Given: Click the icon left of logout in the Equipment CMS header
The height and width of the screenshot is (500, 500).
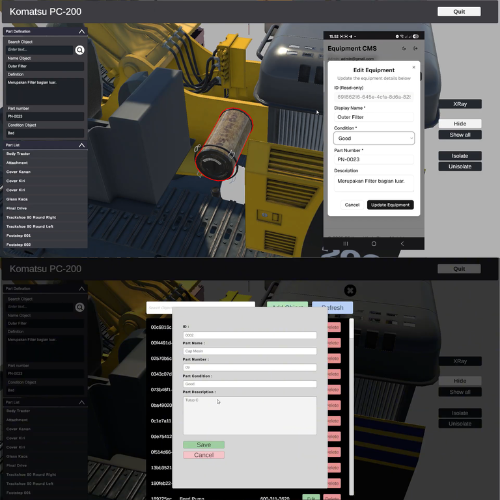Looking at the screenshot, I should tap(404, 48).
